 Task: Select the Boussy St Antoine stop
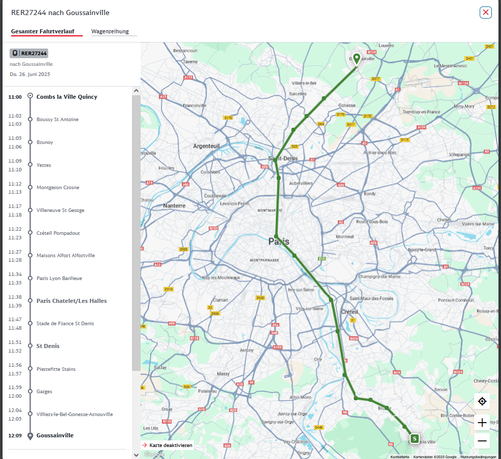[x=57, y=119]
